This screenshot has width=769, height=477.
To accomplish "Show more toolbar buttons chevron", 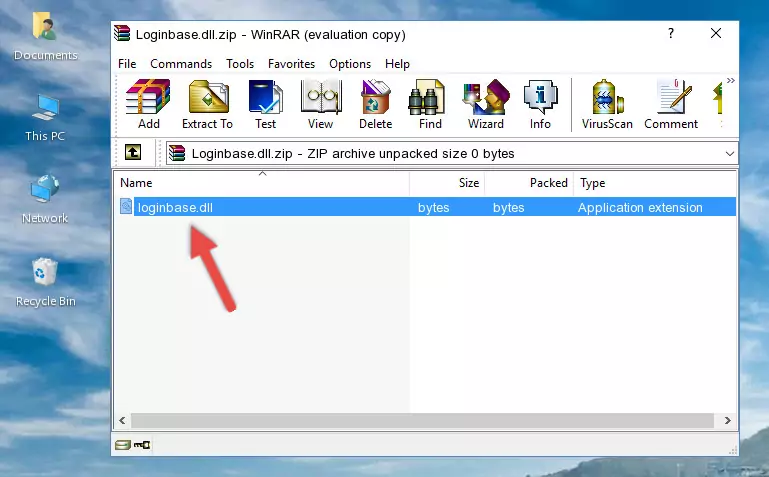I will pyautogui.click(x=730, y=81).
